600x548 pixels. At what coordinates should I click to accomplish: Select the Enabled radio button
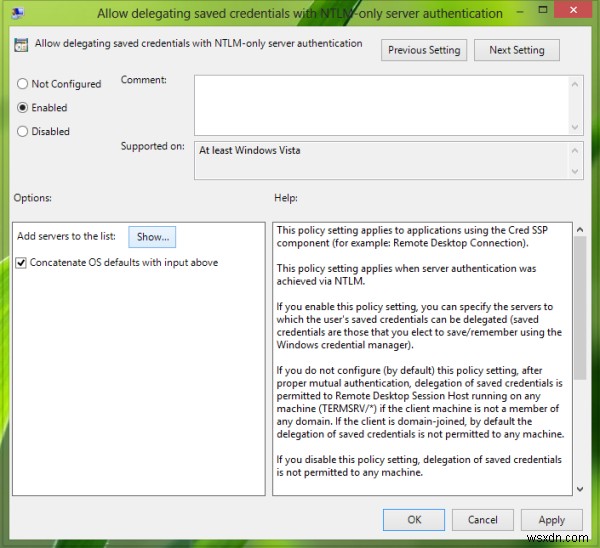[23, 108]
